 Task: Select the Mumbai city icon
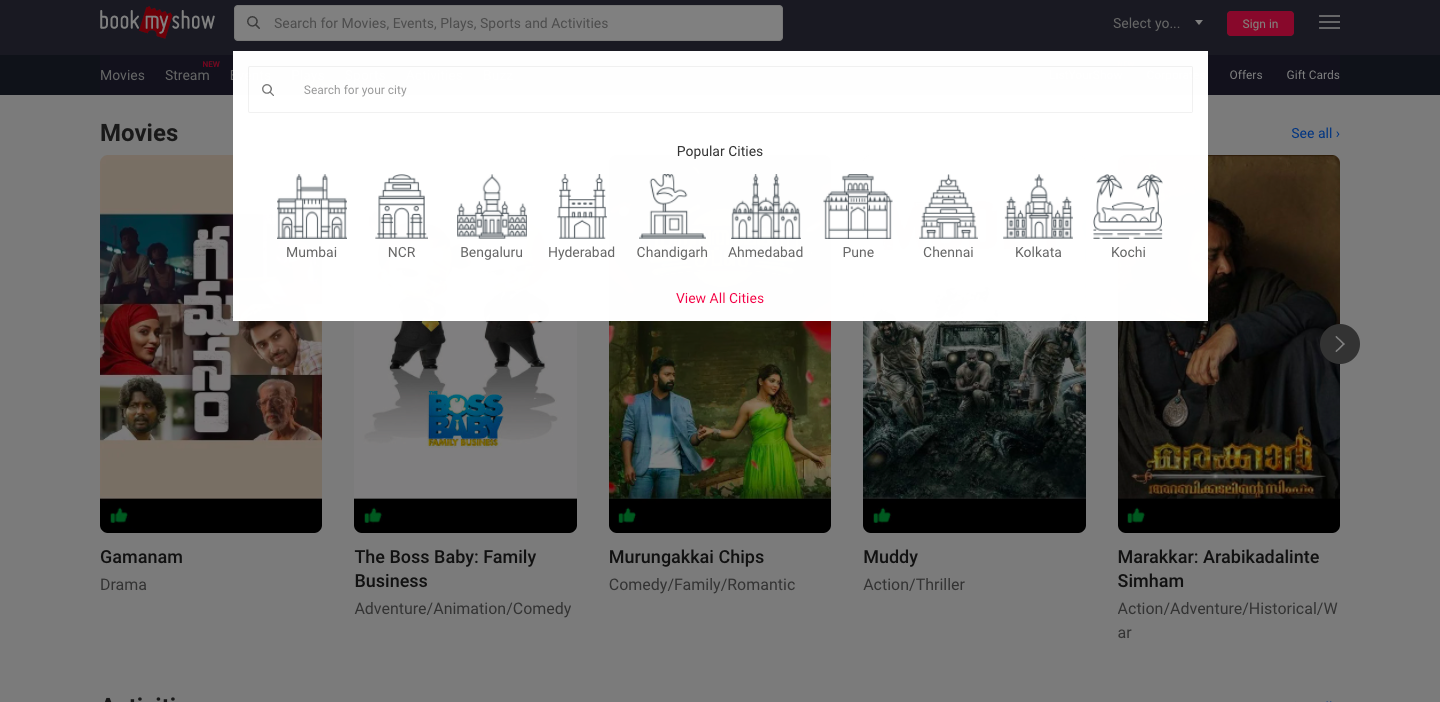pos(312,207)
